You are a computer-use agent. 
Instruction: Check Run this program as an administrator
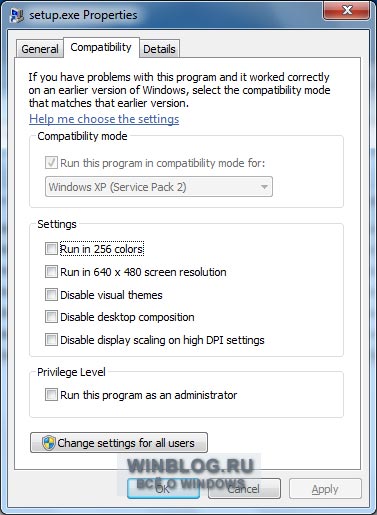[51, 395]
